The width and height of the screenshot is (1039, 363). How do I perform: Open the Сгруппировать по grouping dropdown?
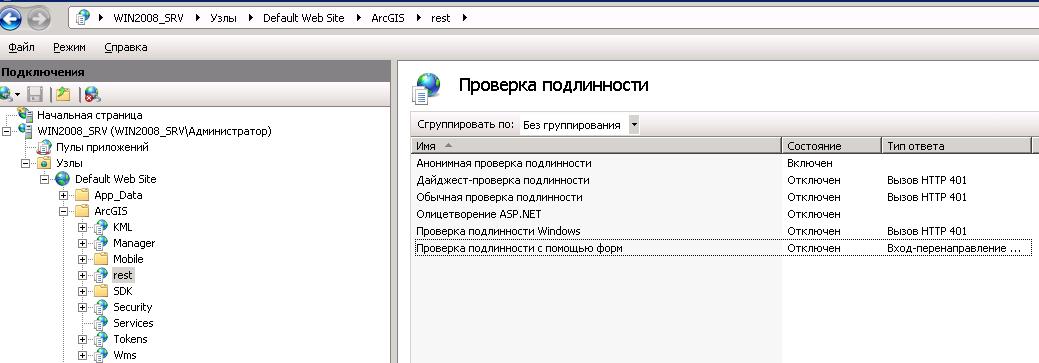[634, 125]
